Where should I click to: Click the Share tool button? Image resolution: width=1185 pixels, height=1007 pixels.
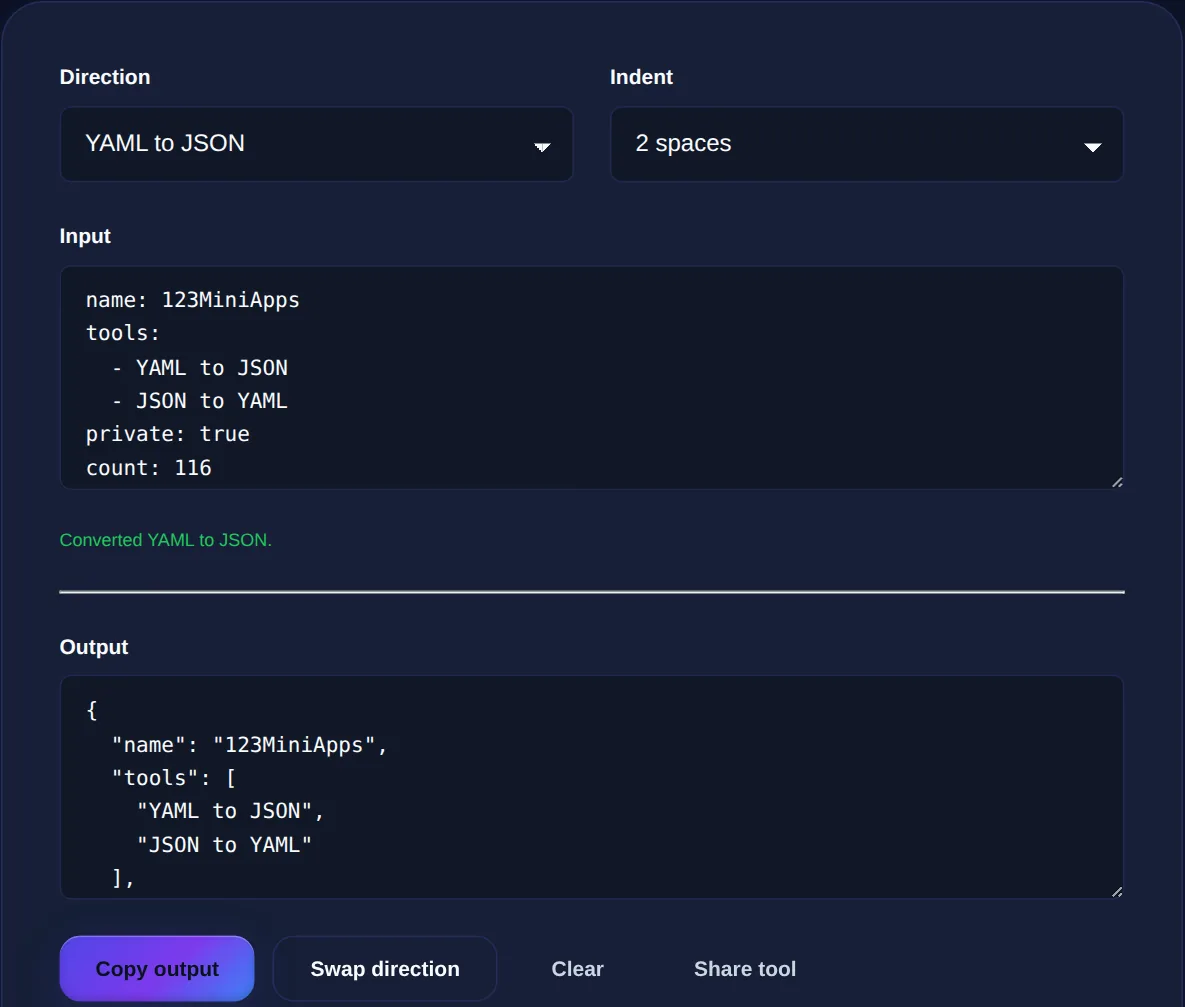[745, 968]
